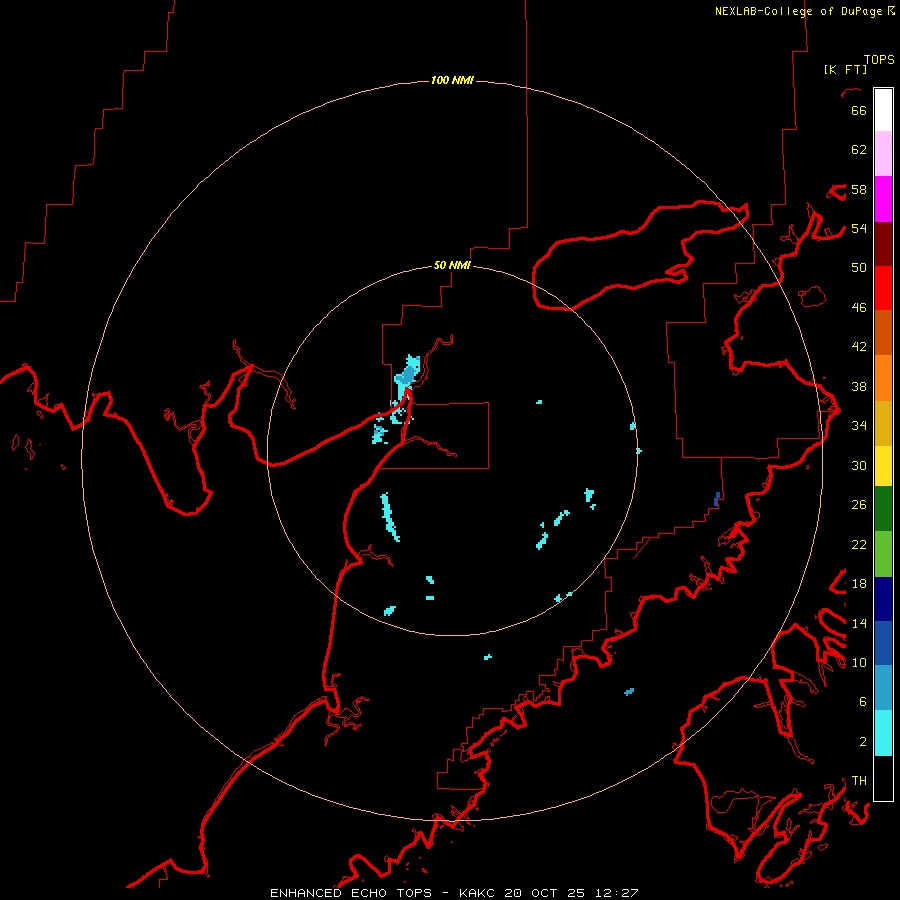Click the 50 NMI range ring label
The height and width of the screenshot is (900, 900).
pyautogui.click(x=452, y=265)
